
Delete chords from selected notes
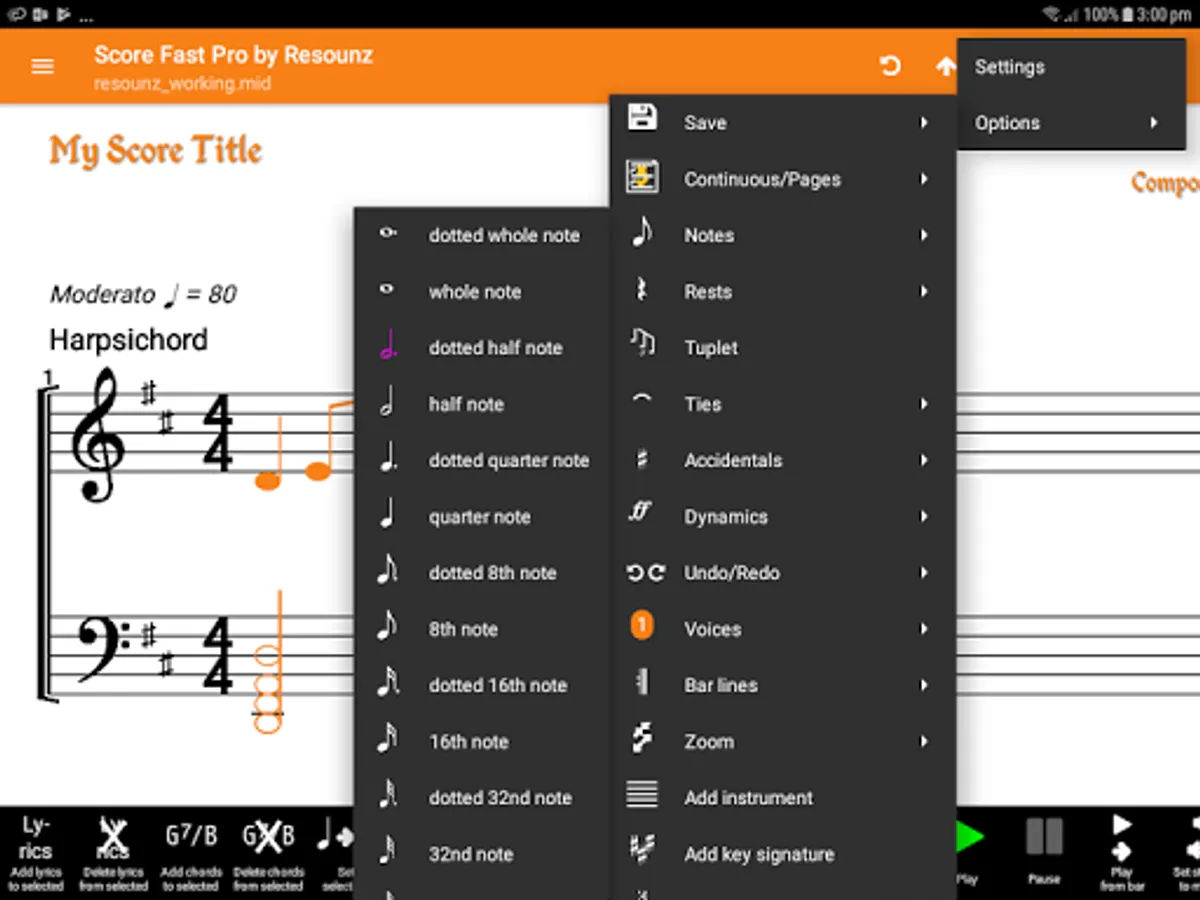(x=268, y=853)
